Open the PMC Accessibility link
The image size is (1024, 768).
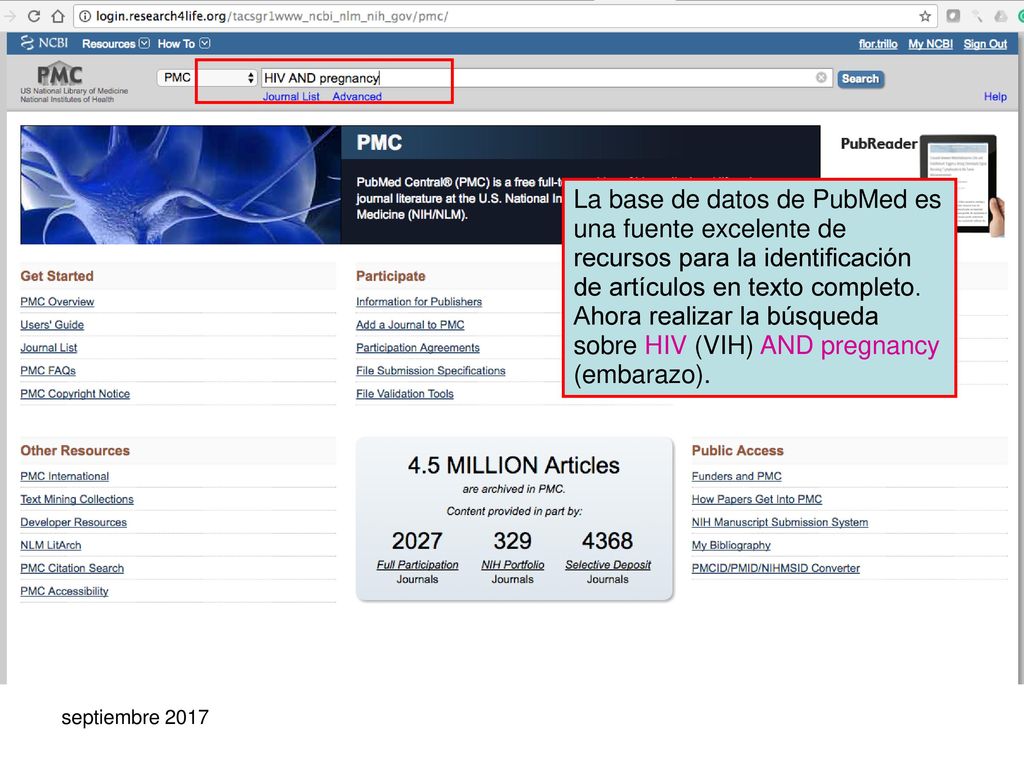click(65, 591)
